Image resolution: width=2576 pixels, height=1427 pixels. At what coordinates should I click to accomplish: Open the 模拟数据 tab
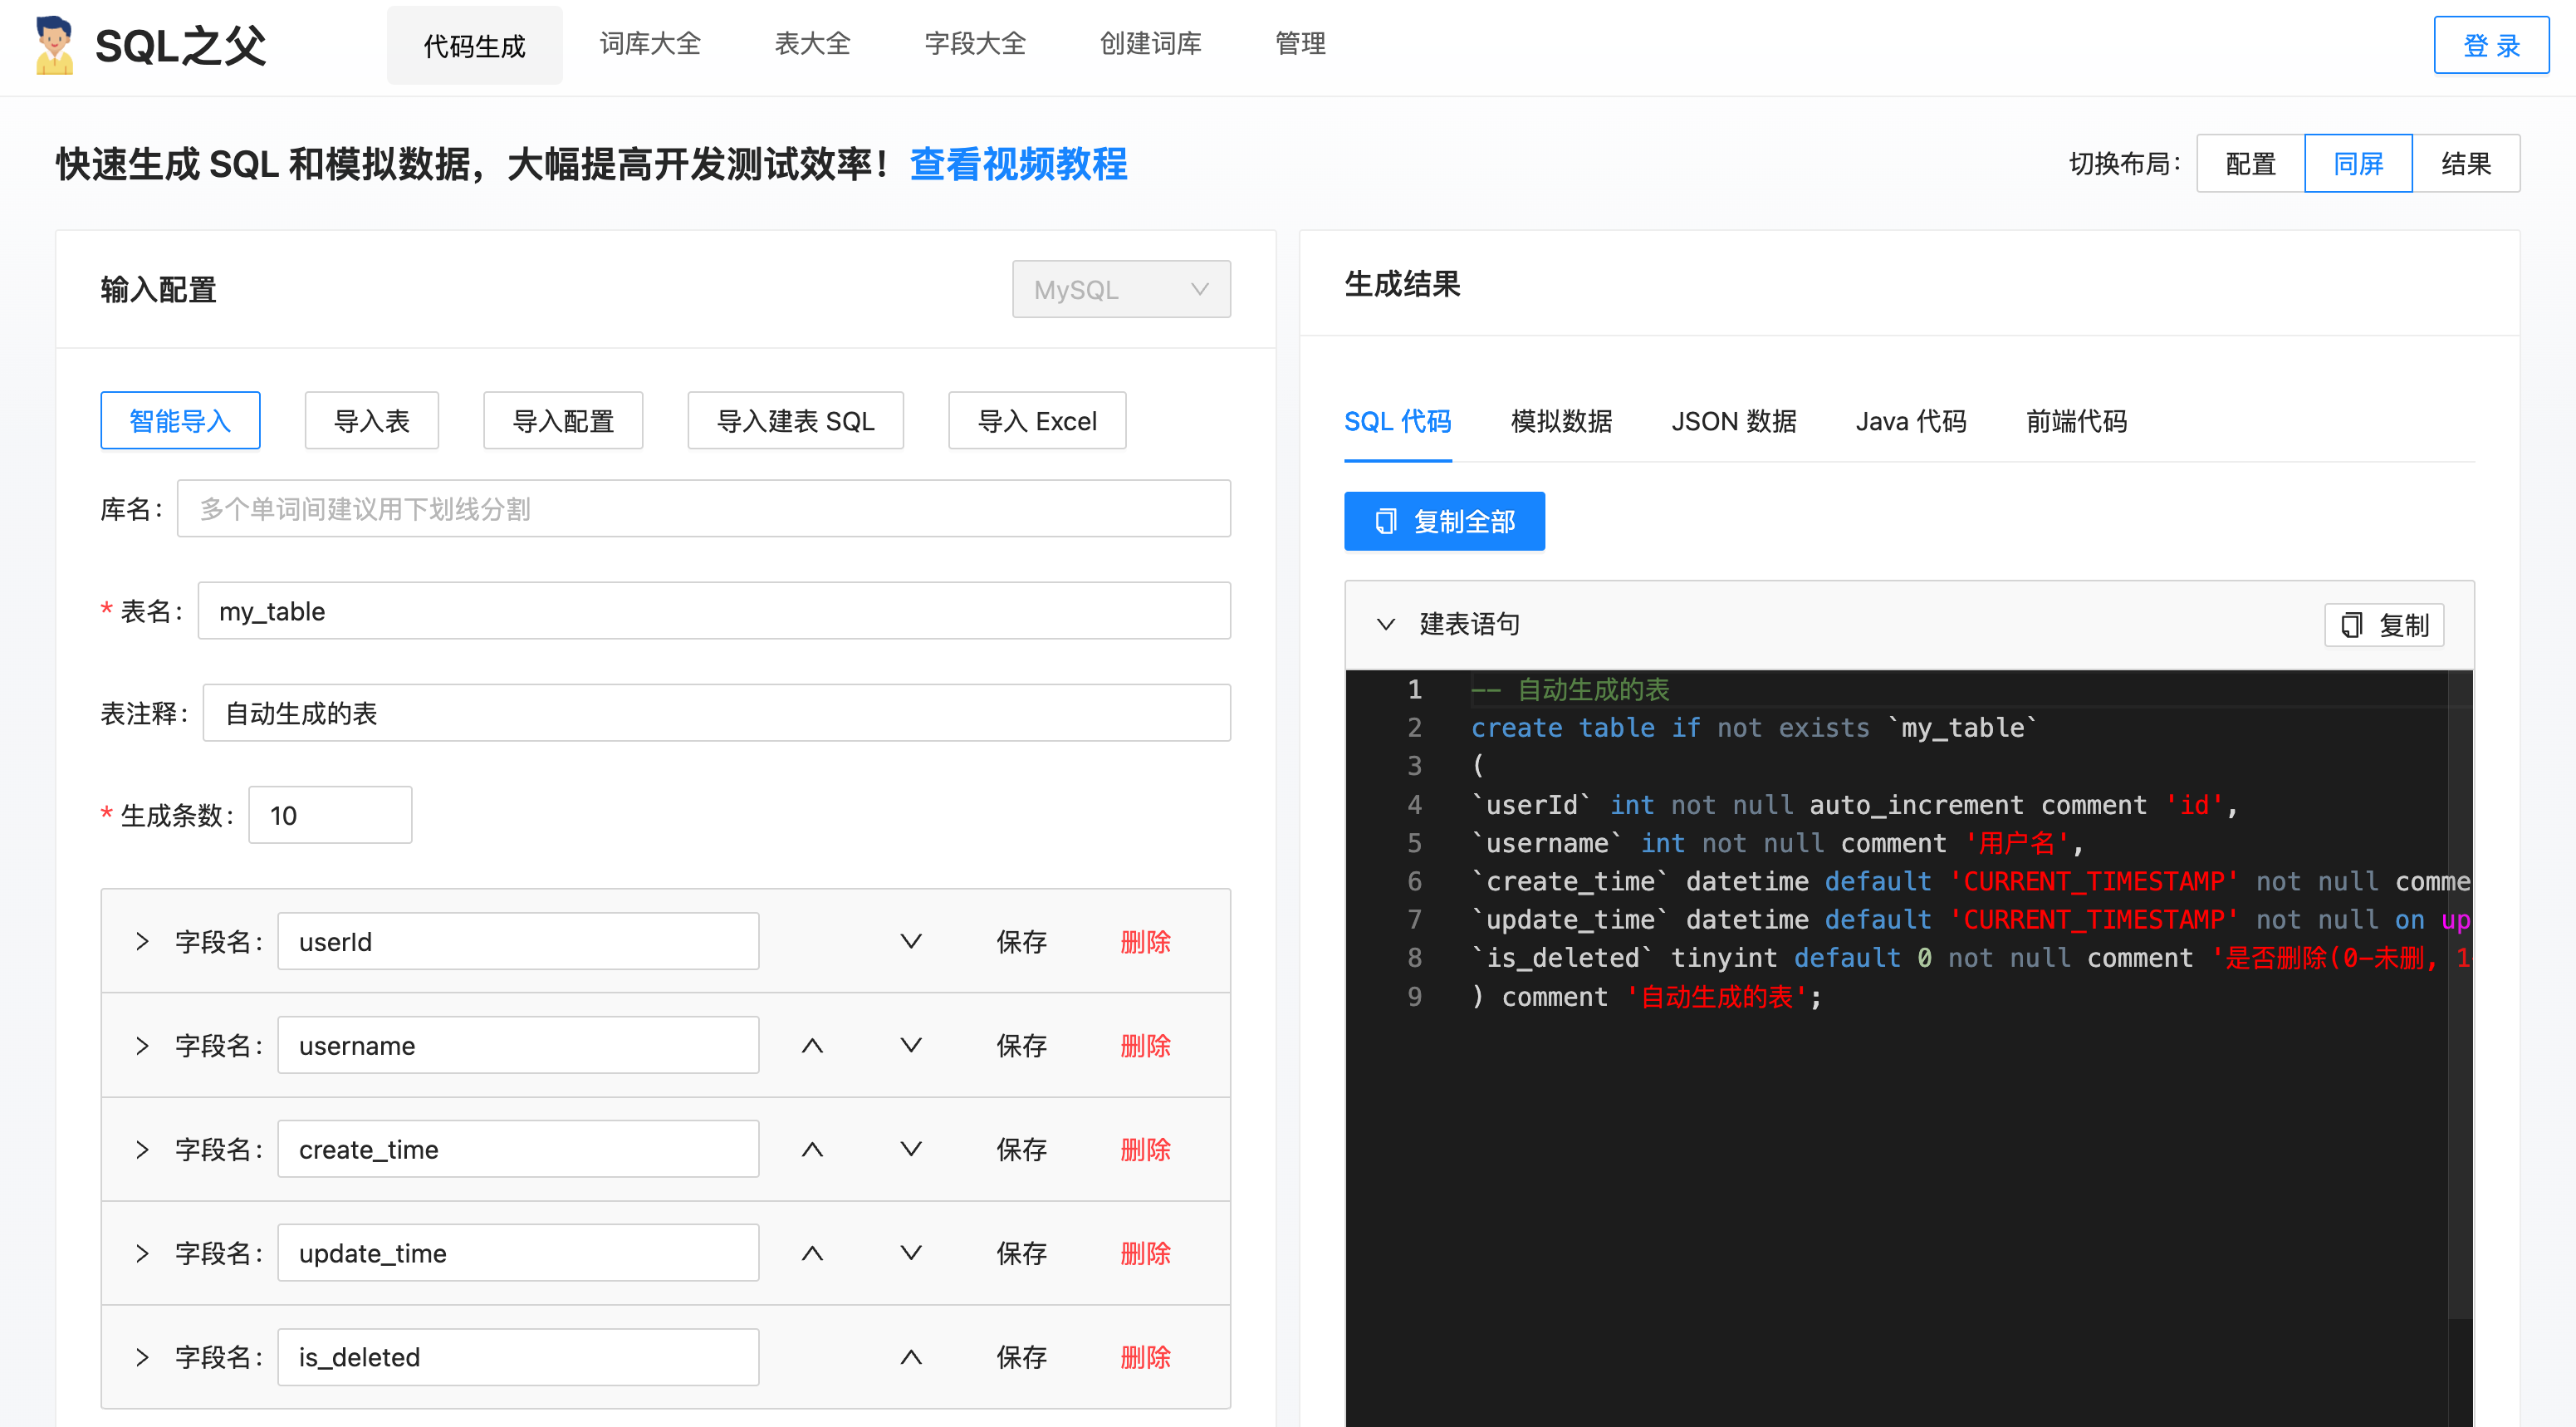[1561, 421]
